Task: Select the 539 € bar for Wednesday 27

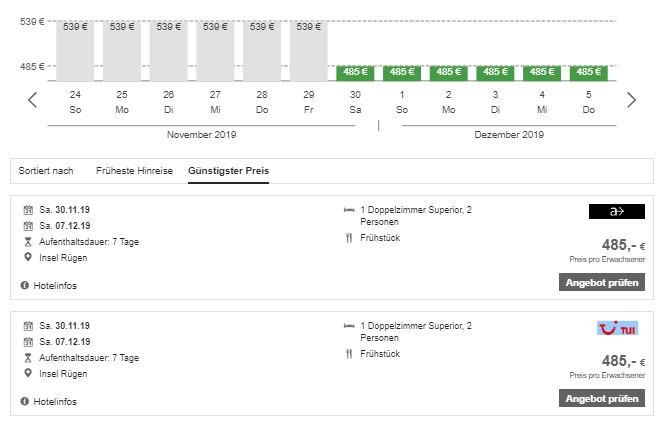Action: coord(215,50)
